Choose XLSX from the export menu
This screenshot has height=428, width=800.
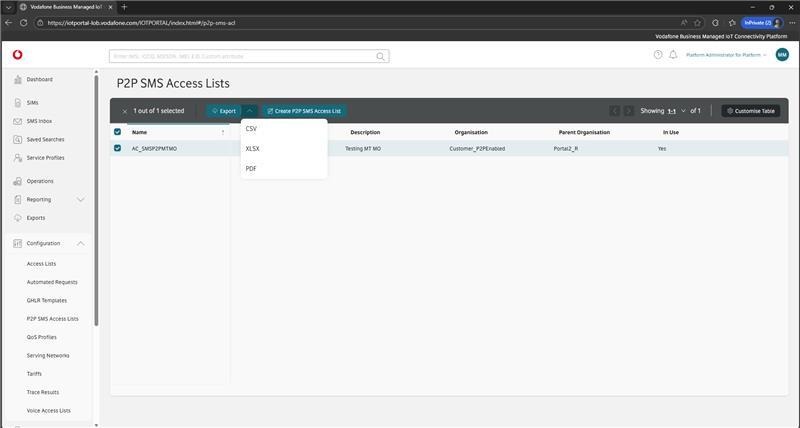point(252,148)
